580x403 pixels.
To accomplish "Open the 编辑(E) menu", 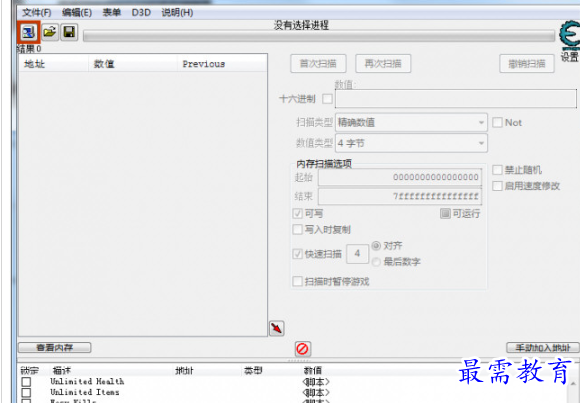I will pos(77,13).
